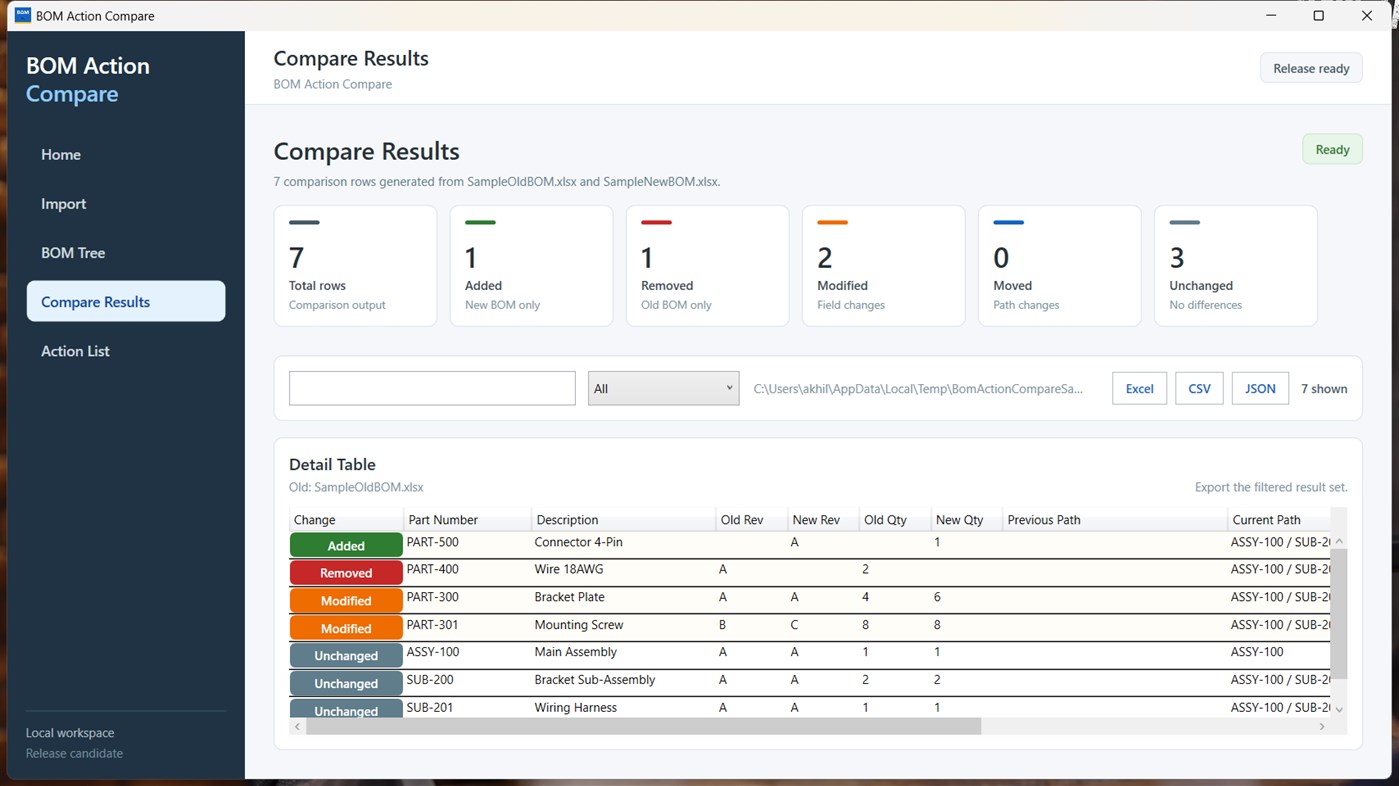Sort by Old Rev column header
The image size is (1399, 786).
coord(751,520)
